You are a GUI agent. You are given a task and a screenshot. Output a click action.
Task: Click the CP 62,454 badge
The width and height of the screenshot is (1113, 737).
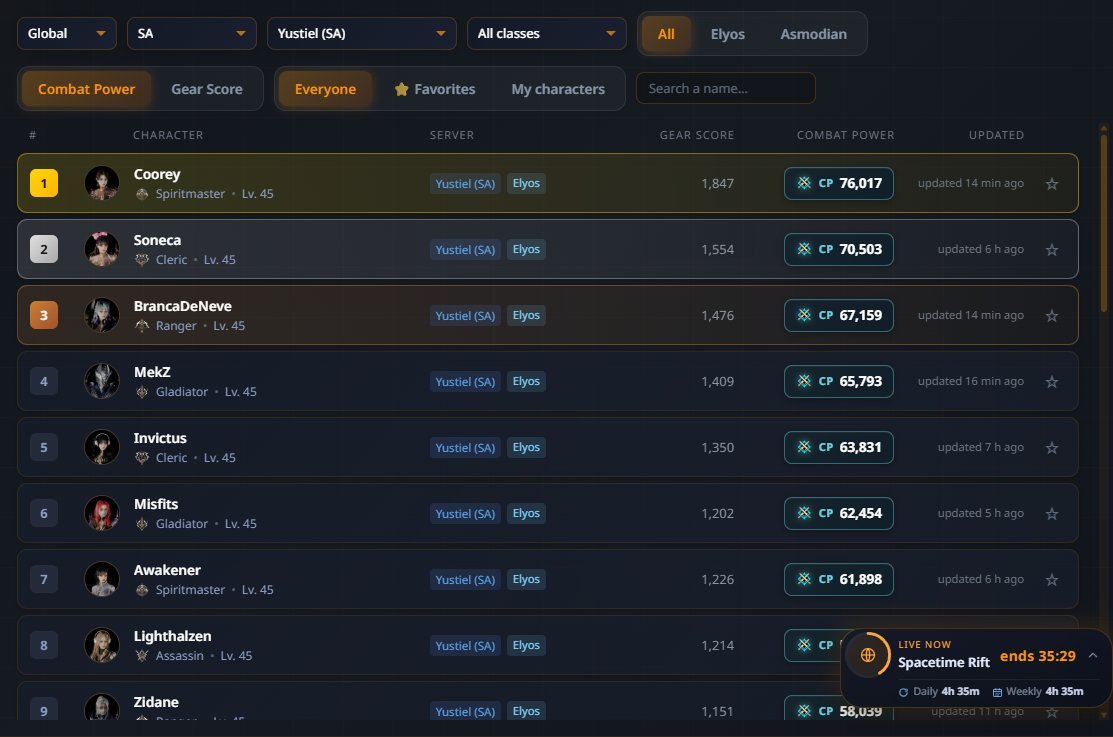pyautogui.click(x=838, y=513)
